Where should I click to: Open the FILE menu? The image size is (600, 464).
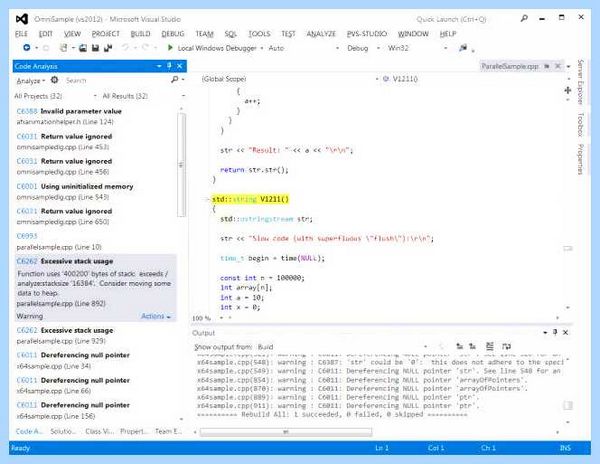pyautogui.click(x=21, y=34)
